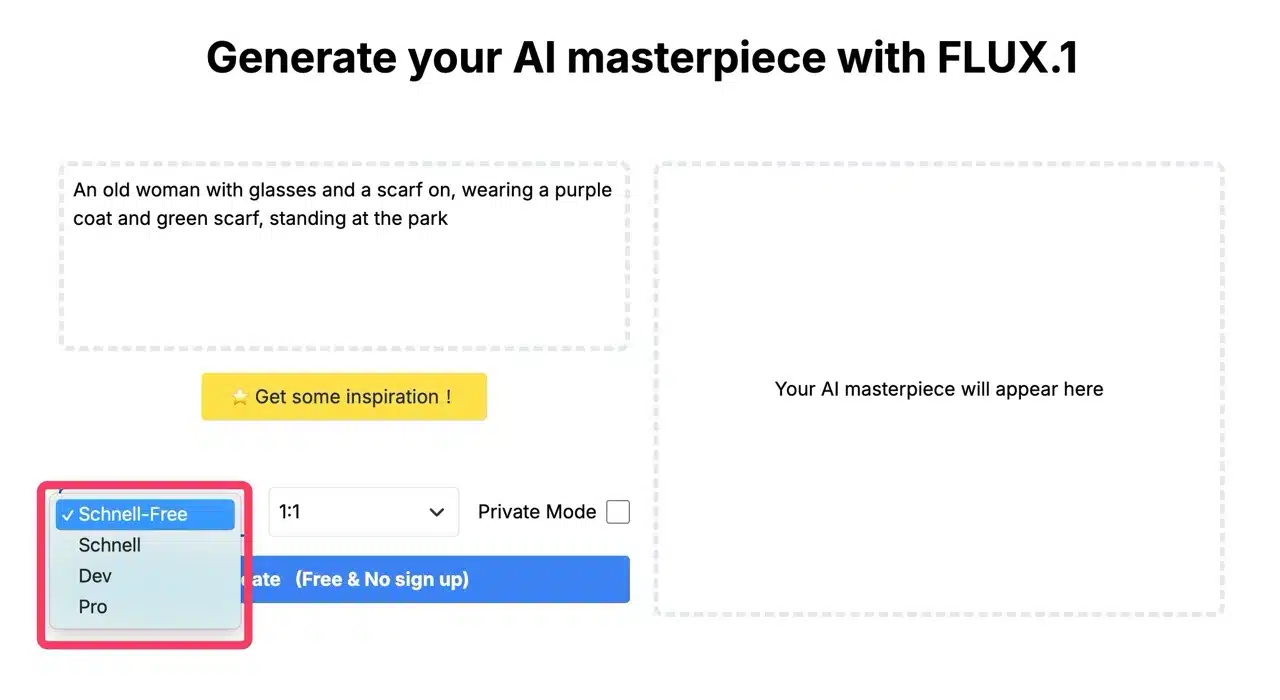Click the word "purple" in the prompt
1280x700 pixels.
coord(583,190)
